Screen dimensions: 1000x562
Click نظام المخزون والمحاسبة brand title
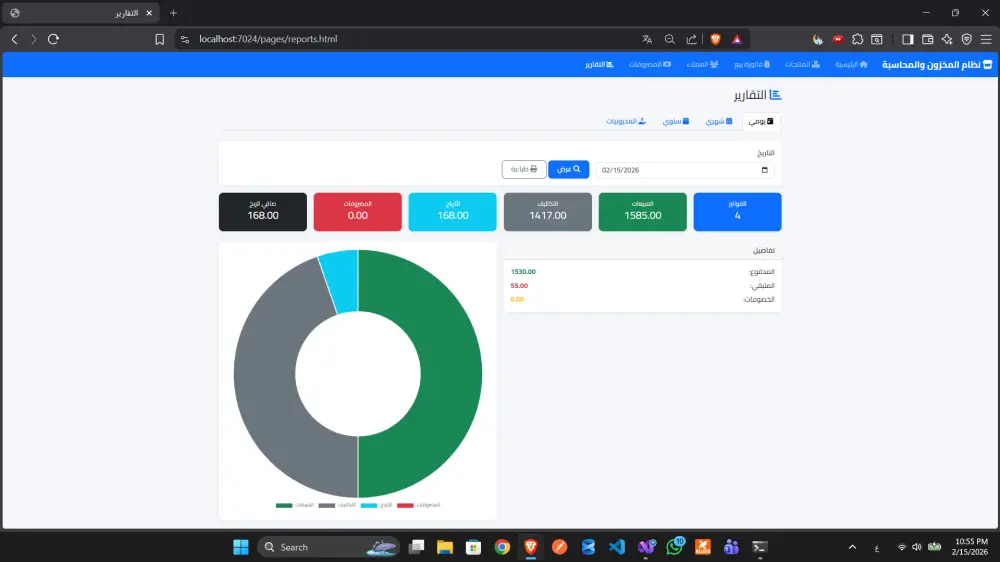coord(937,64)
